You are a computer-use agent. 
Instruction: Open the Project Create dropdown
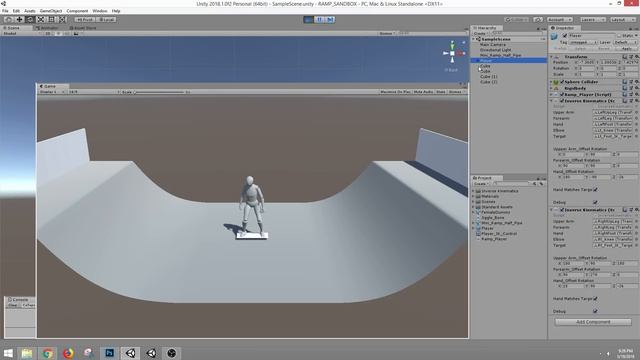pos(481,184)
